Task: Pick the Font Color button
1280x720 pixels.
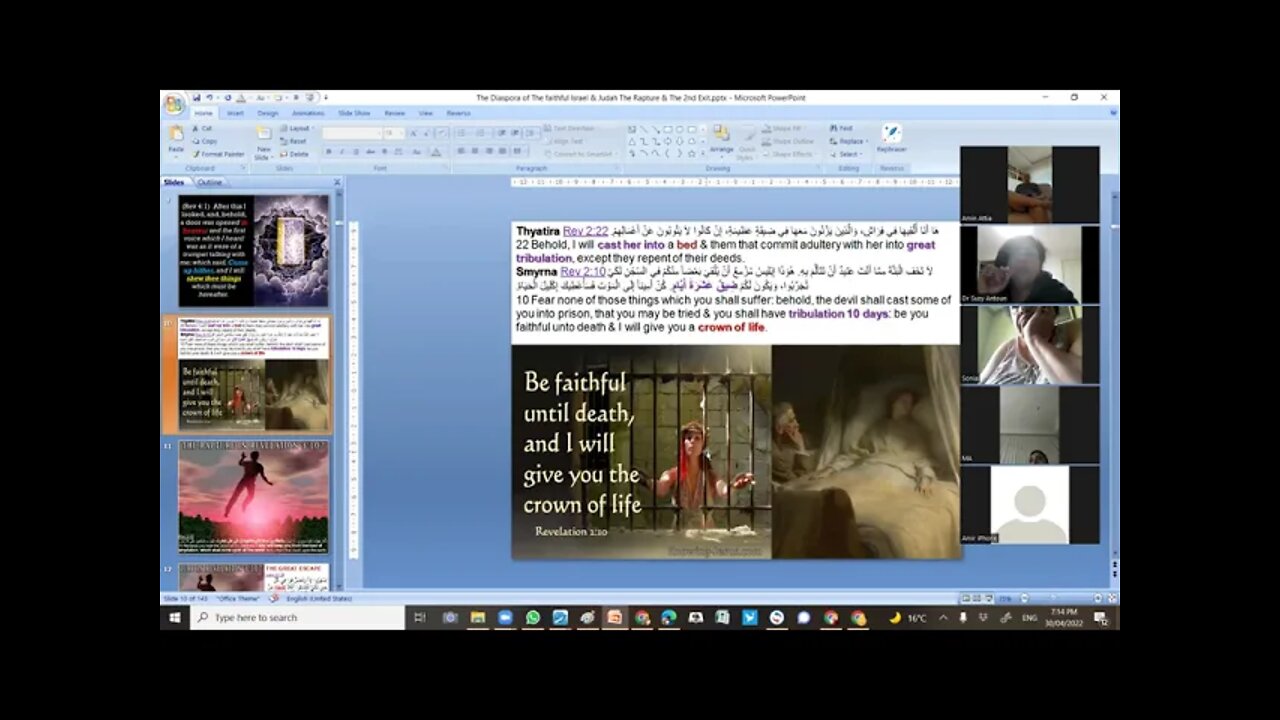Action: point(436,152)
